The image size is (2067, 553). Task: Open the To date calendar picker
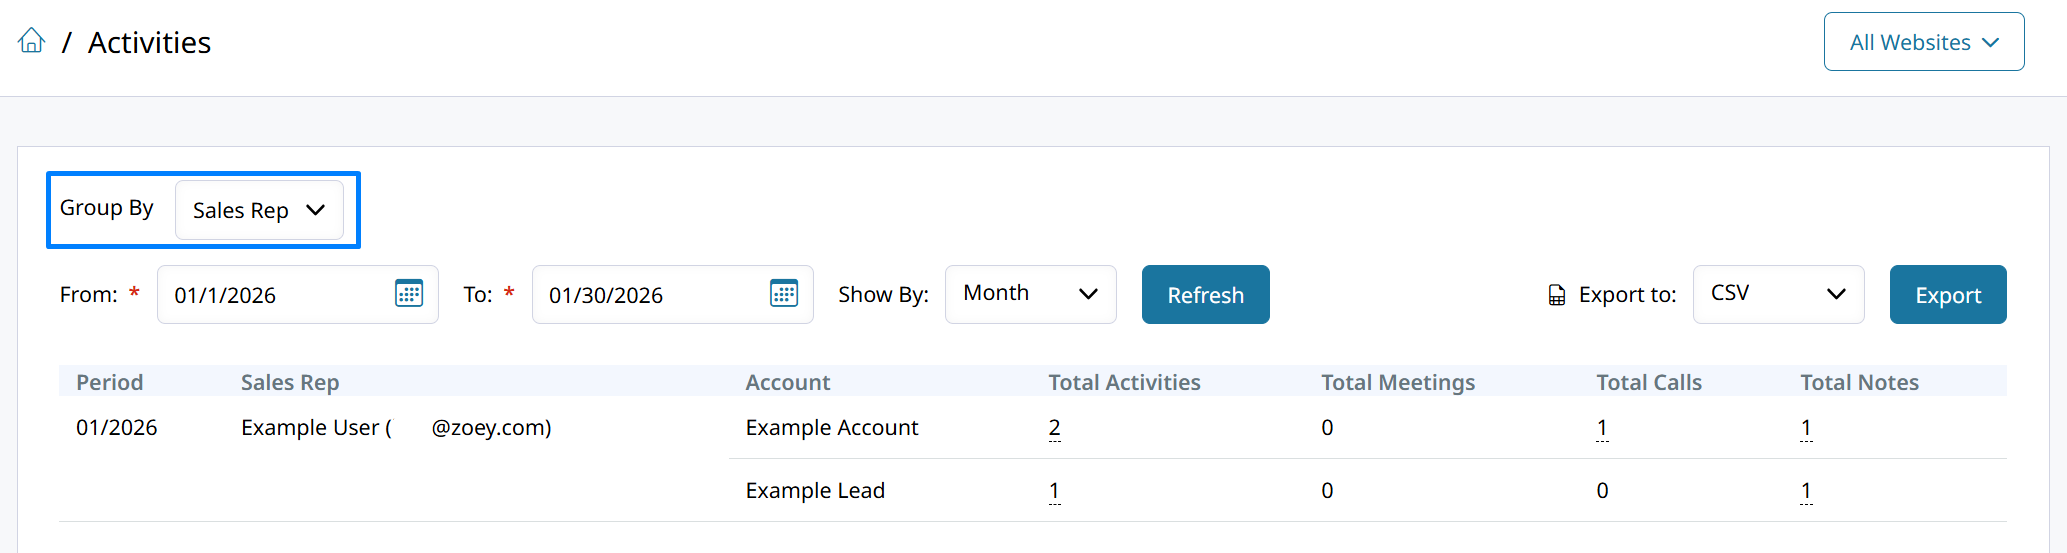point(784,294)
